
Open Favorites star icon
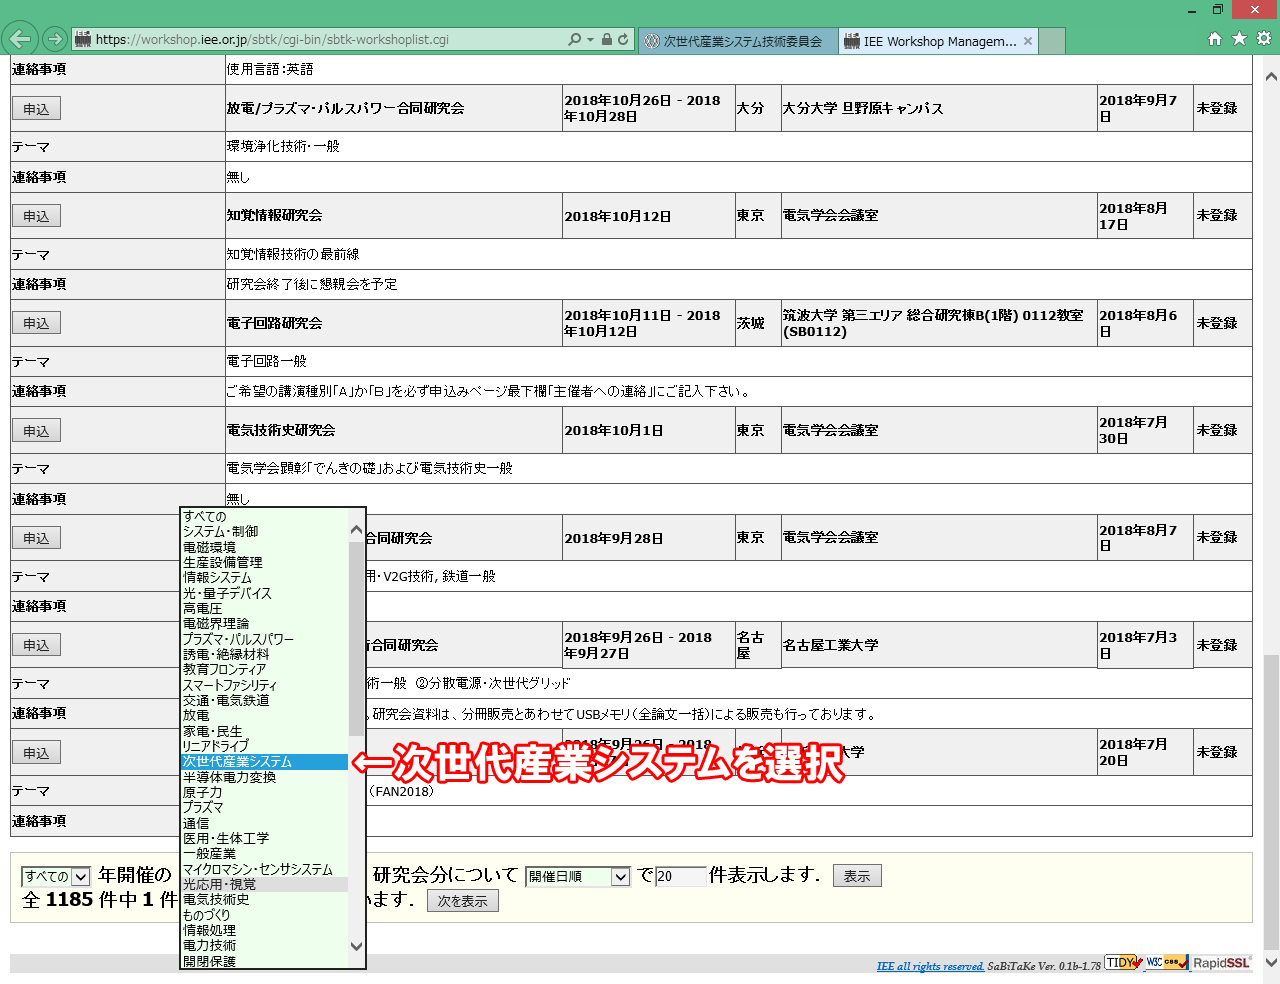coord(1239,39)
